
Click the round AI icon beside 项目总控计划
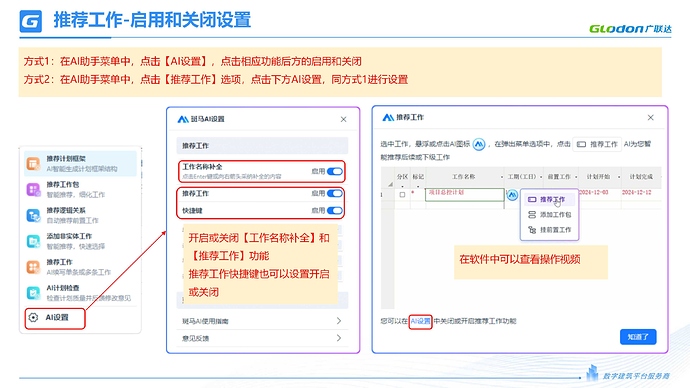click(512, 194)
